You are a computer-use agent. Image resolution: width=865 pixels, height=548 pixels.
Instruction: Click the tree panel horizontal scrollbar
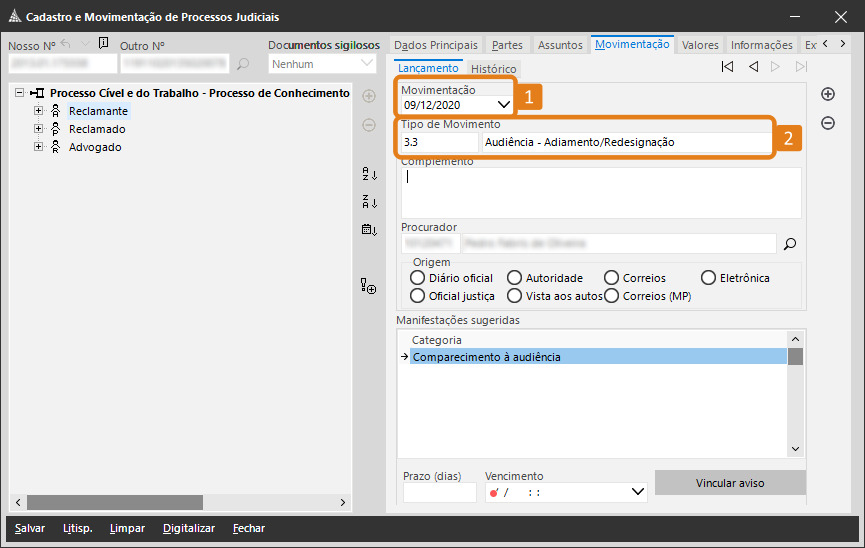tap(115, 502)
